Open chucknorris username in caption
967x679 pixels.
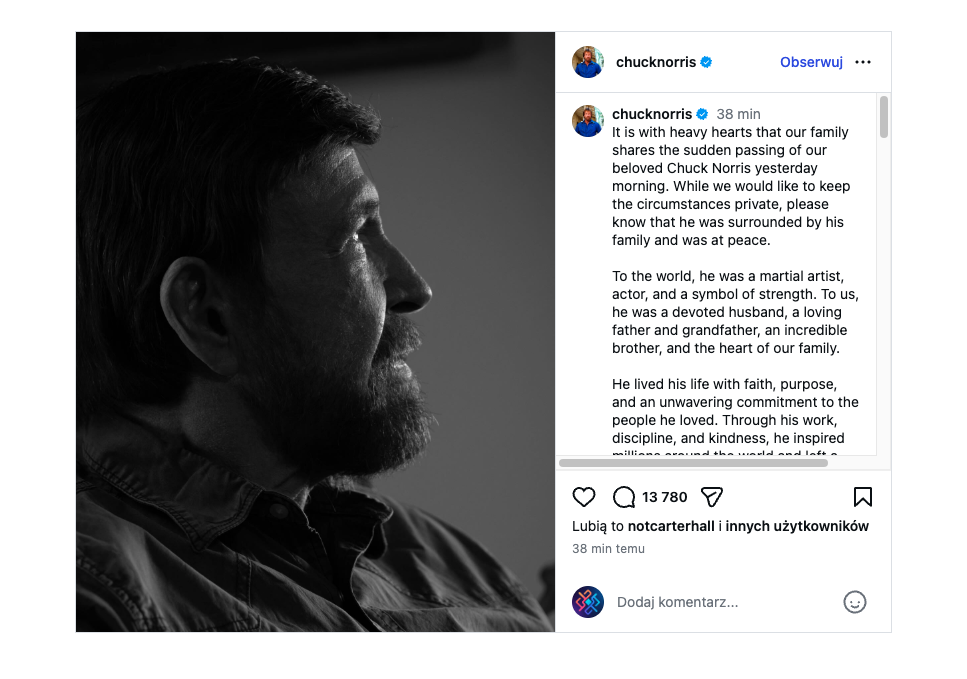pos(652,114)
